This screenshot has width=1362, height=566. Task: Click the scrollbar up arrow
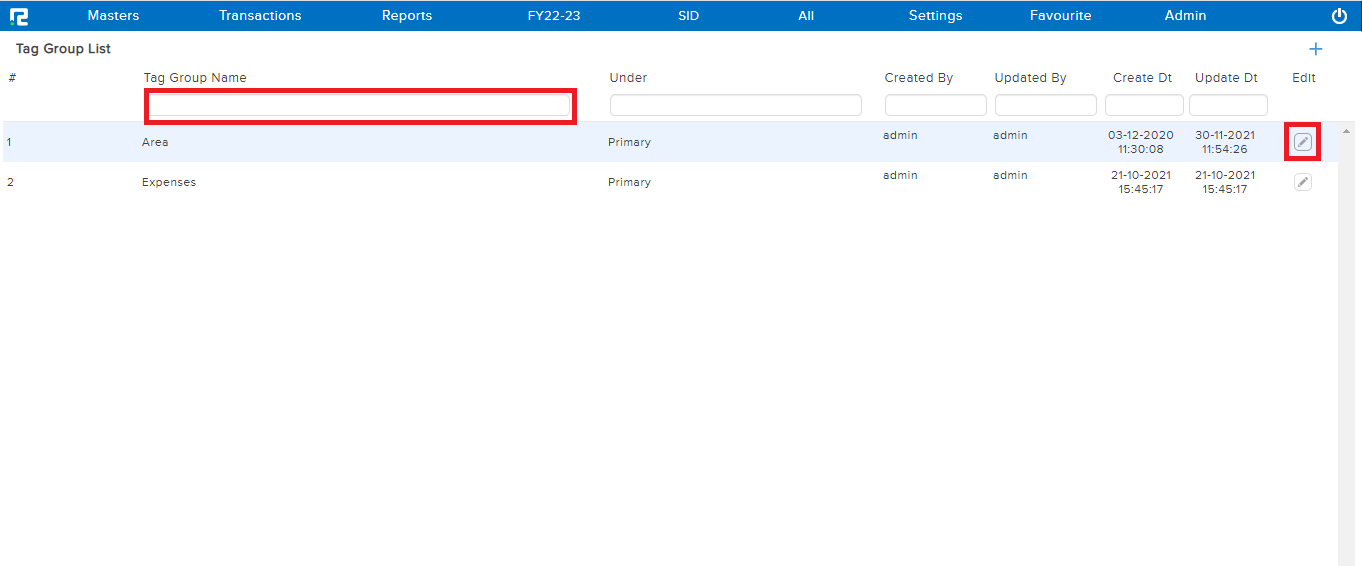[x=1346, y=132]
